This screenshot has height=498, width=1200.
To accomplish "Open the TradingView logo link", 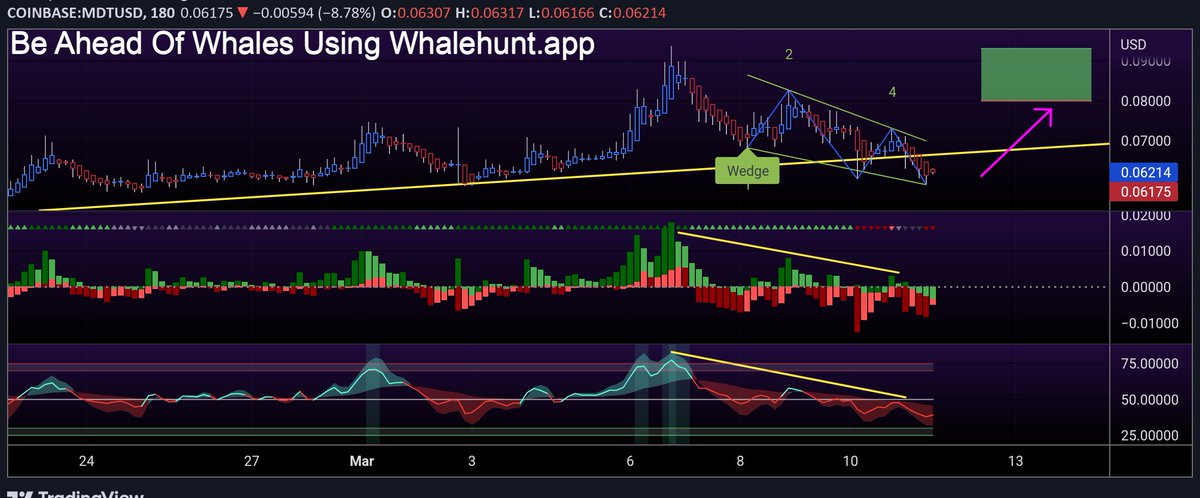I will click(x=76, y=493).
